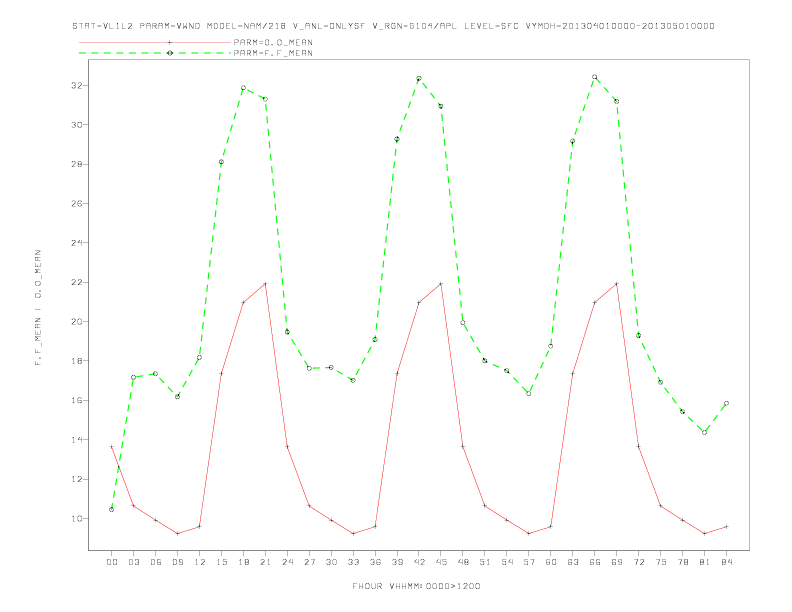This screenshot has width=792, height=612.
Task: Click the FHOUR VHHMM:0000>1200 axis title
Action: click(x=416, y=586)
